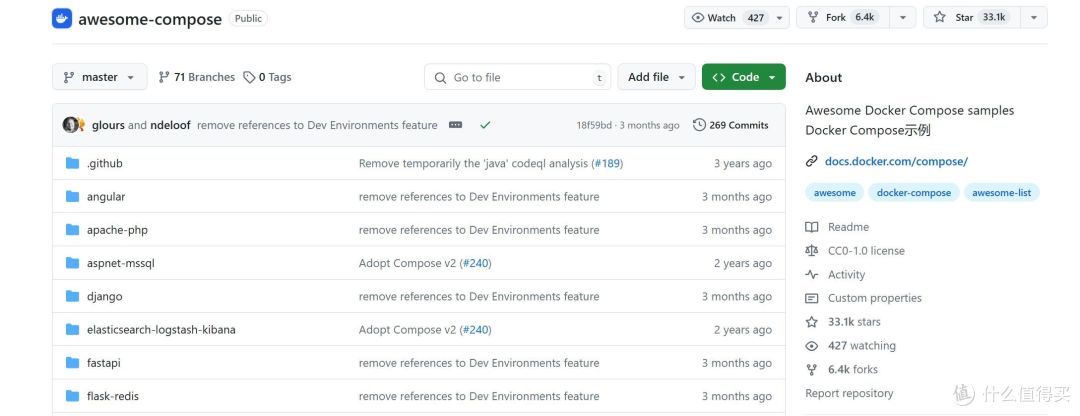1080x416 pixels.
Task: Expand the commit message ellipsis icon
Action: pyautogui.click(x=455, y=125)
